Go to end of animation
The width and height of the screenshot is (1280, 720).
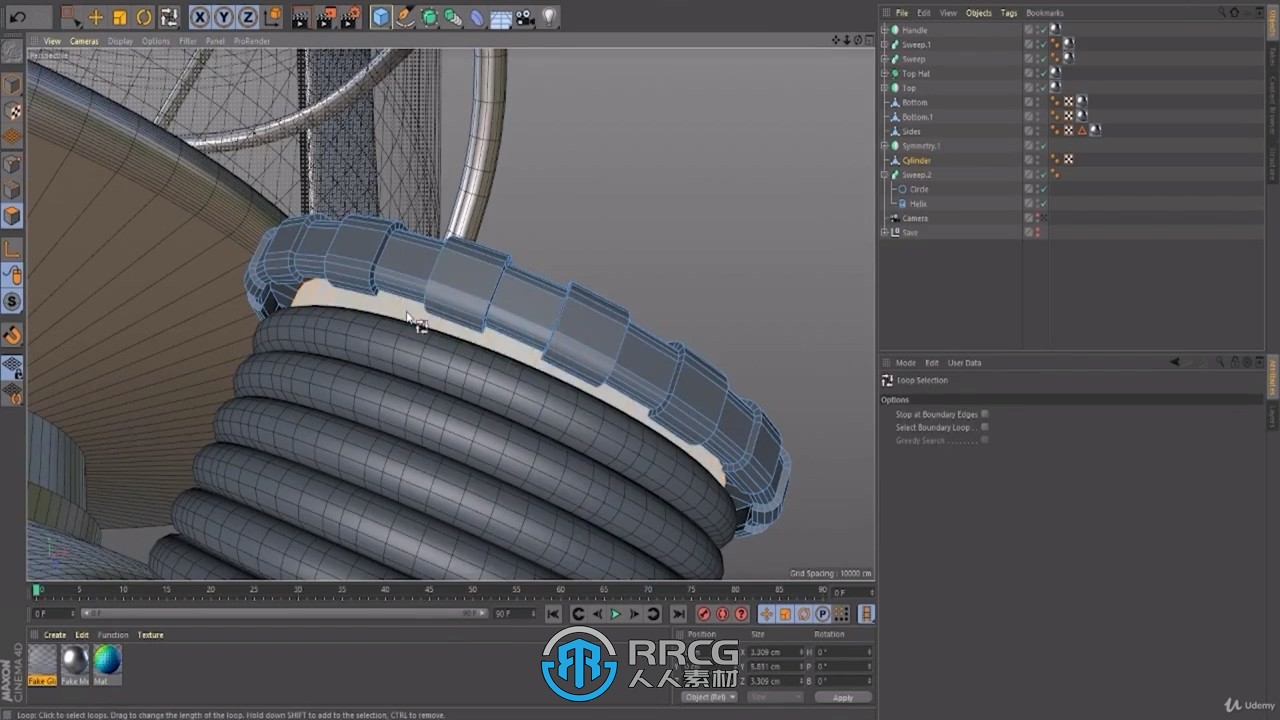tap(678, 614)
